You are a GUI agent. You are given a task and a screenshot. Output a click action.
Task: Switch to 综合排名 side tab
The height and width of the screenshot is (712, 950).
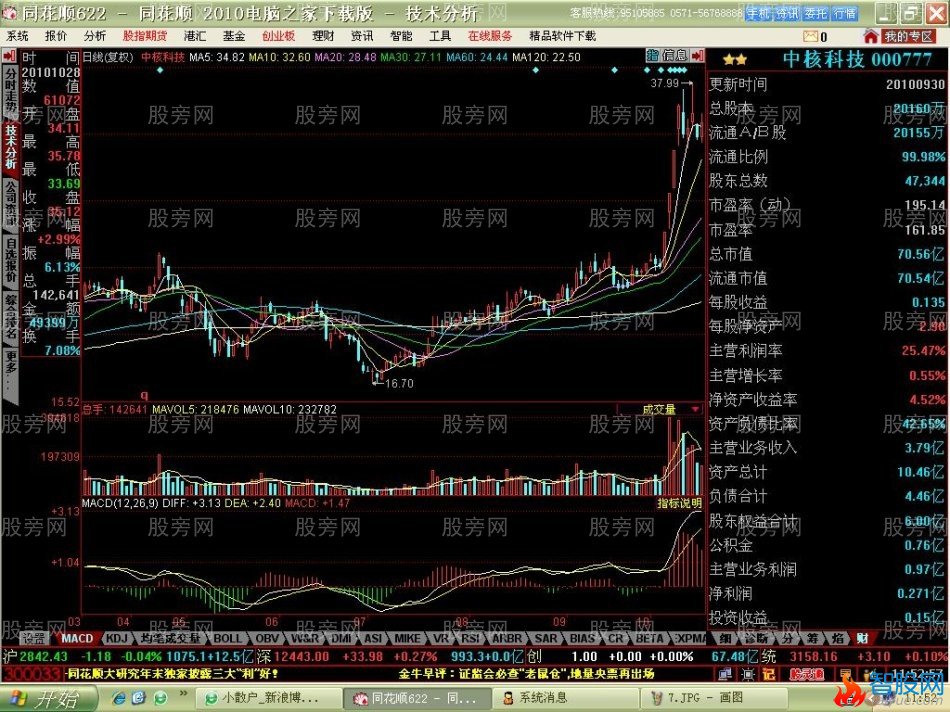tap(10, 316)
